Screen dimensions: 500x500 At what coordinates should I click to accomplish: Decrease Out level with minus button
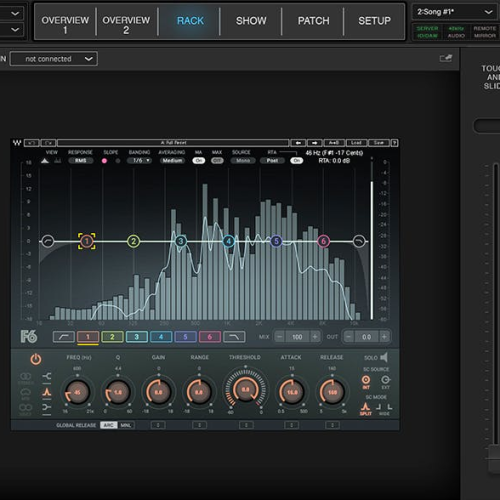point(349,337)
